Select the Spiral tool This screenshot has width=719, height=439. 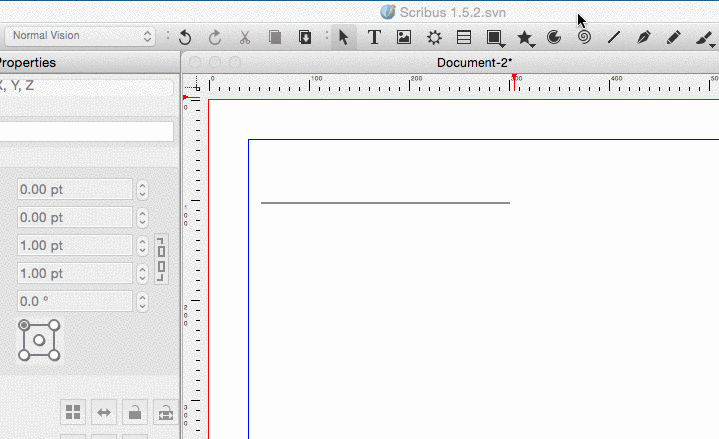(x=584, y=37)
